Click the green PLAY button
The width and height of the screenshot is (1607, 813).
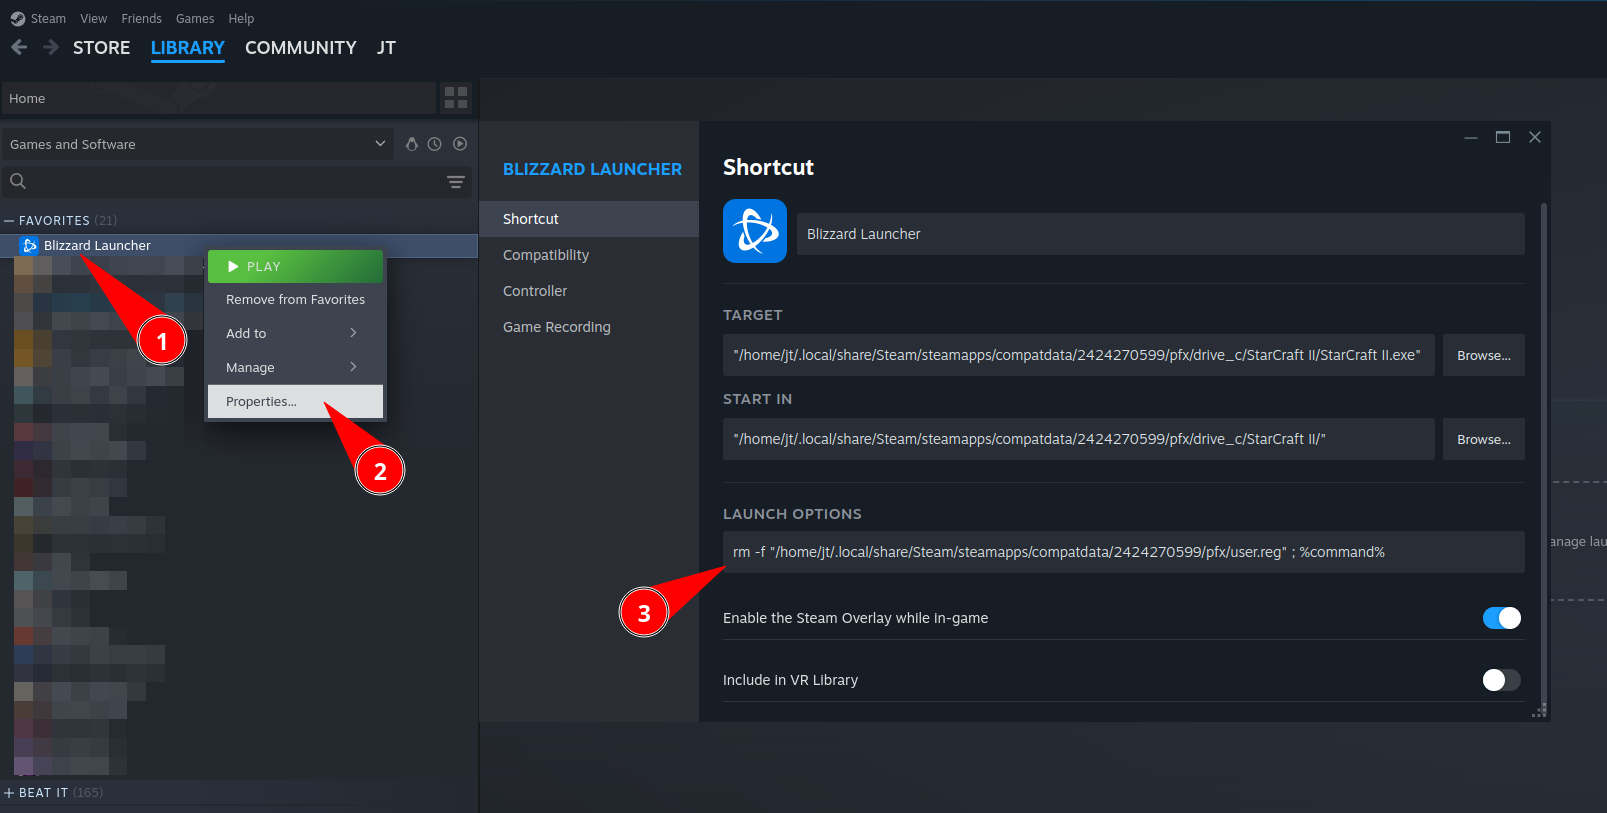tap(295, 266)
